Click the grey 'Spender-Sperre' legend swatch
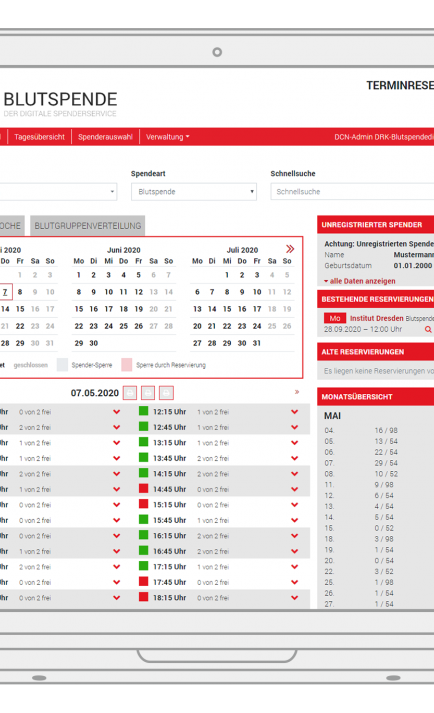Image resolution: width=434 pixels, height=713 pixels. (62, 365)
